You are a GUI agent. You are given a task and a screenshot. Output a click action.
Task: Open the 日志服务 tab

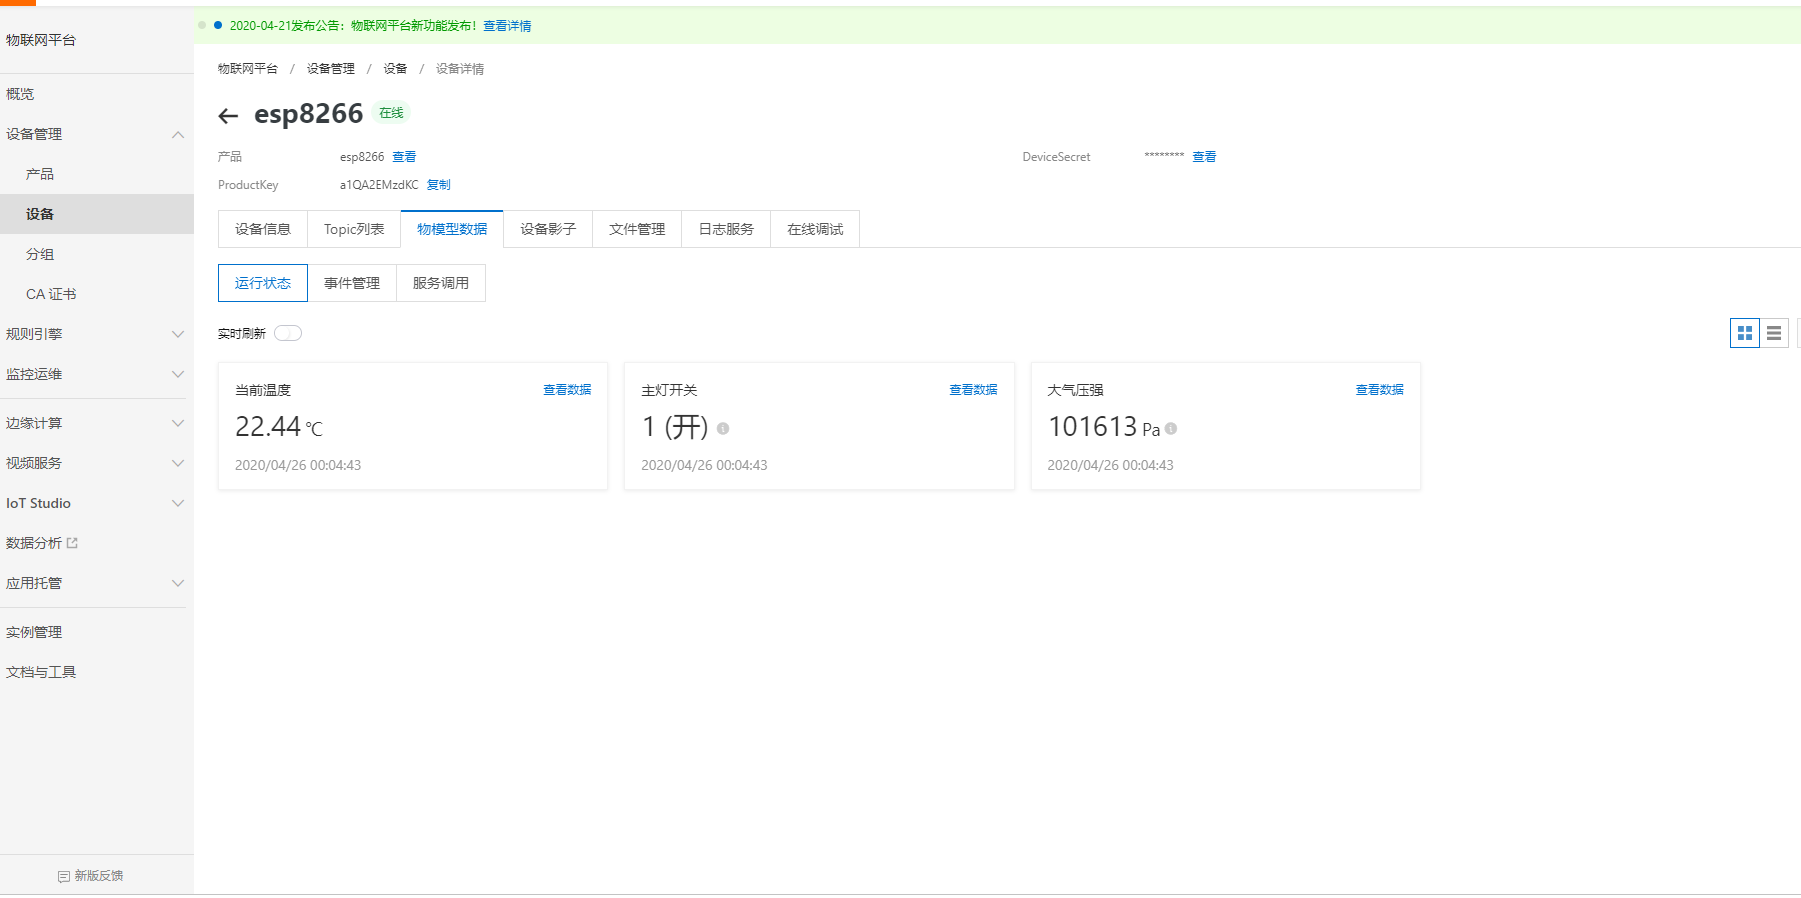point(726,229)
